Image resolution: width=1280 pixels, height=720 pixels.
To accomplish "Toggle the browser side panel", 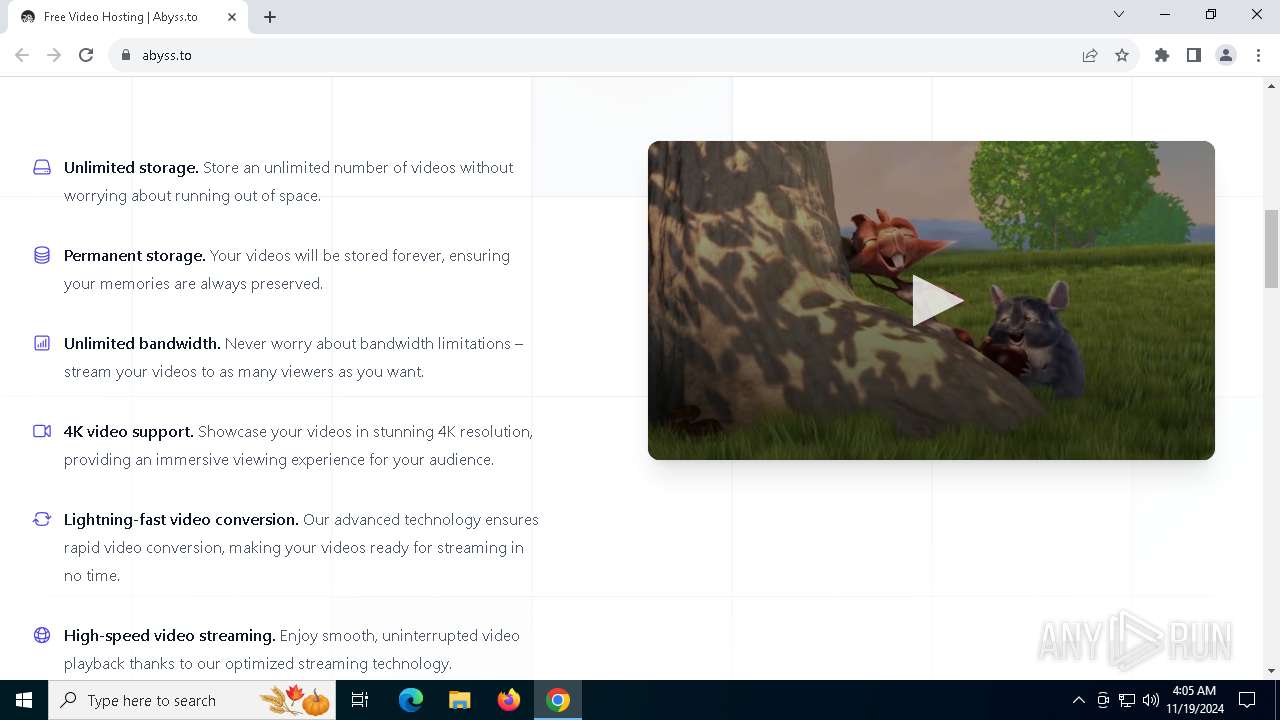I will pos(1194,55).
